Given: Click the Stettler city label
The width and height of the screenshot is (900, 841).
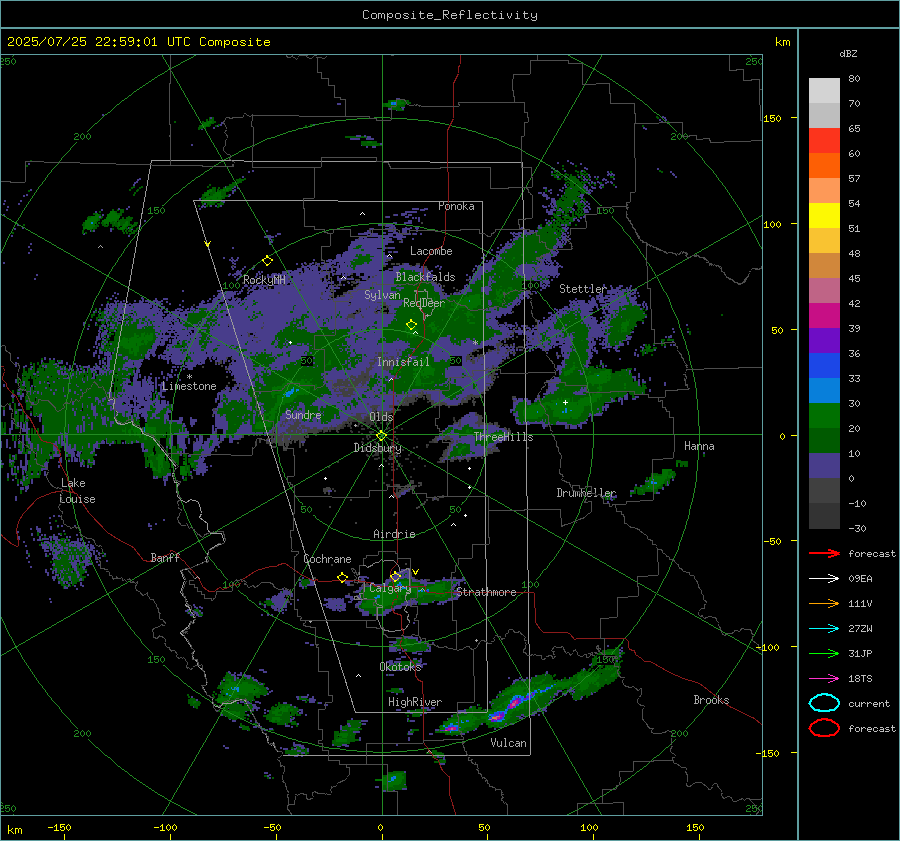Looking at the screenshot, I should click(583, 289).
